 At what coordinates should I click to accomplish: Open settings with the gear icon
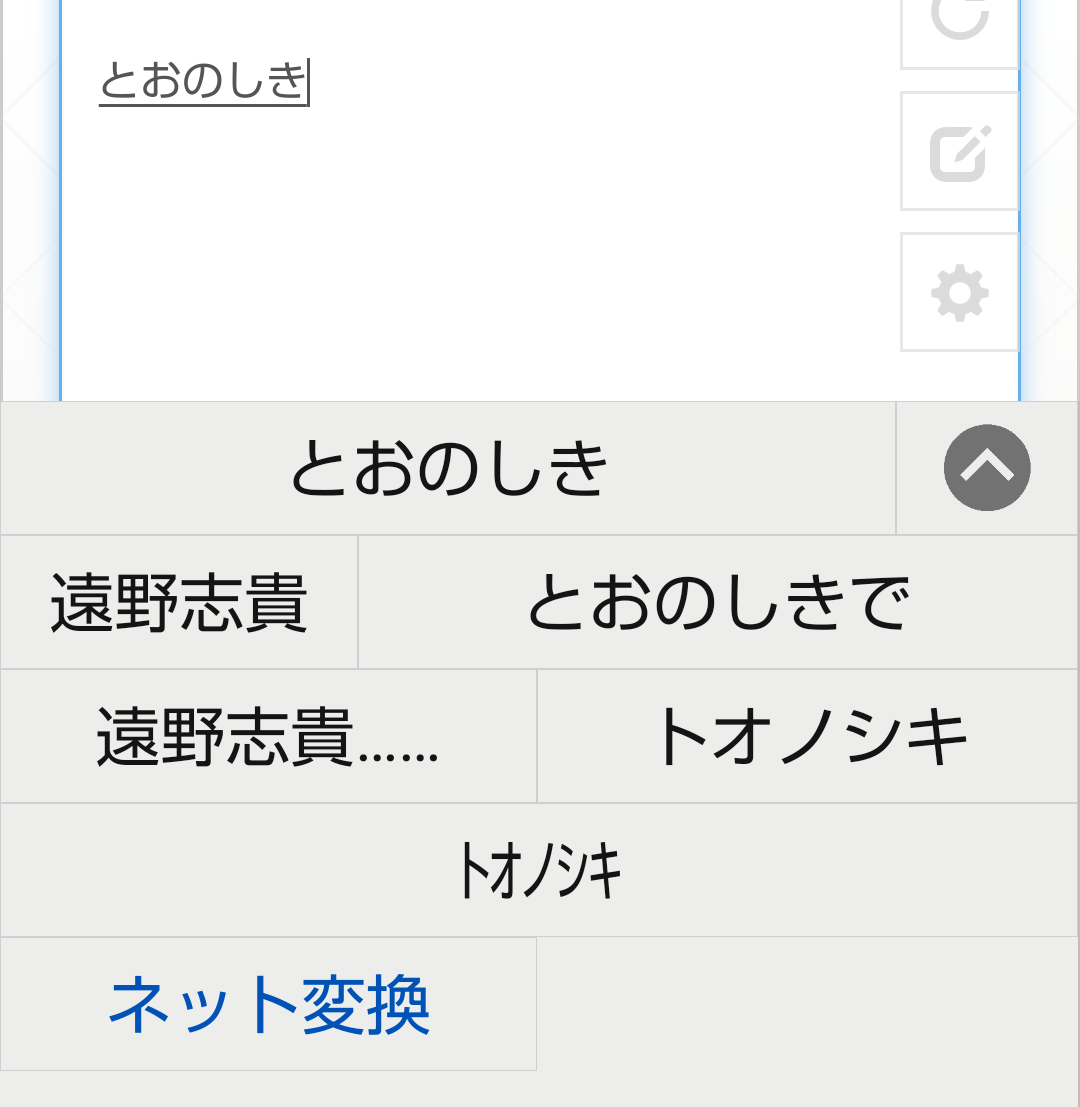[x=959, y=293]
